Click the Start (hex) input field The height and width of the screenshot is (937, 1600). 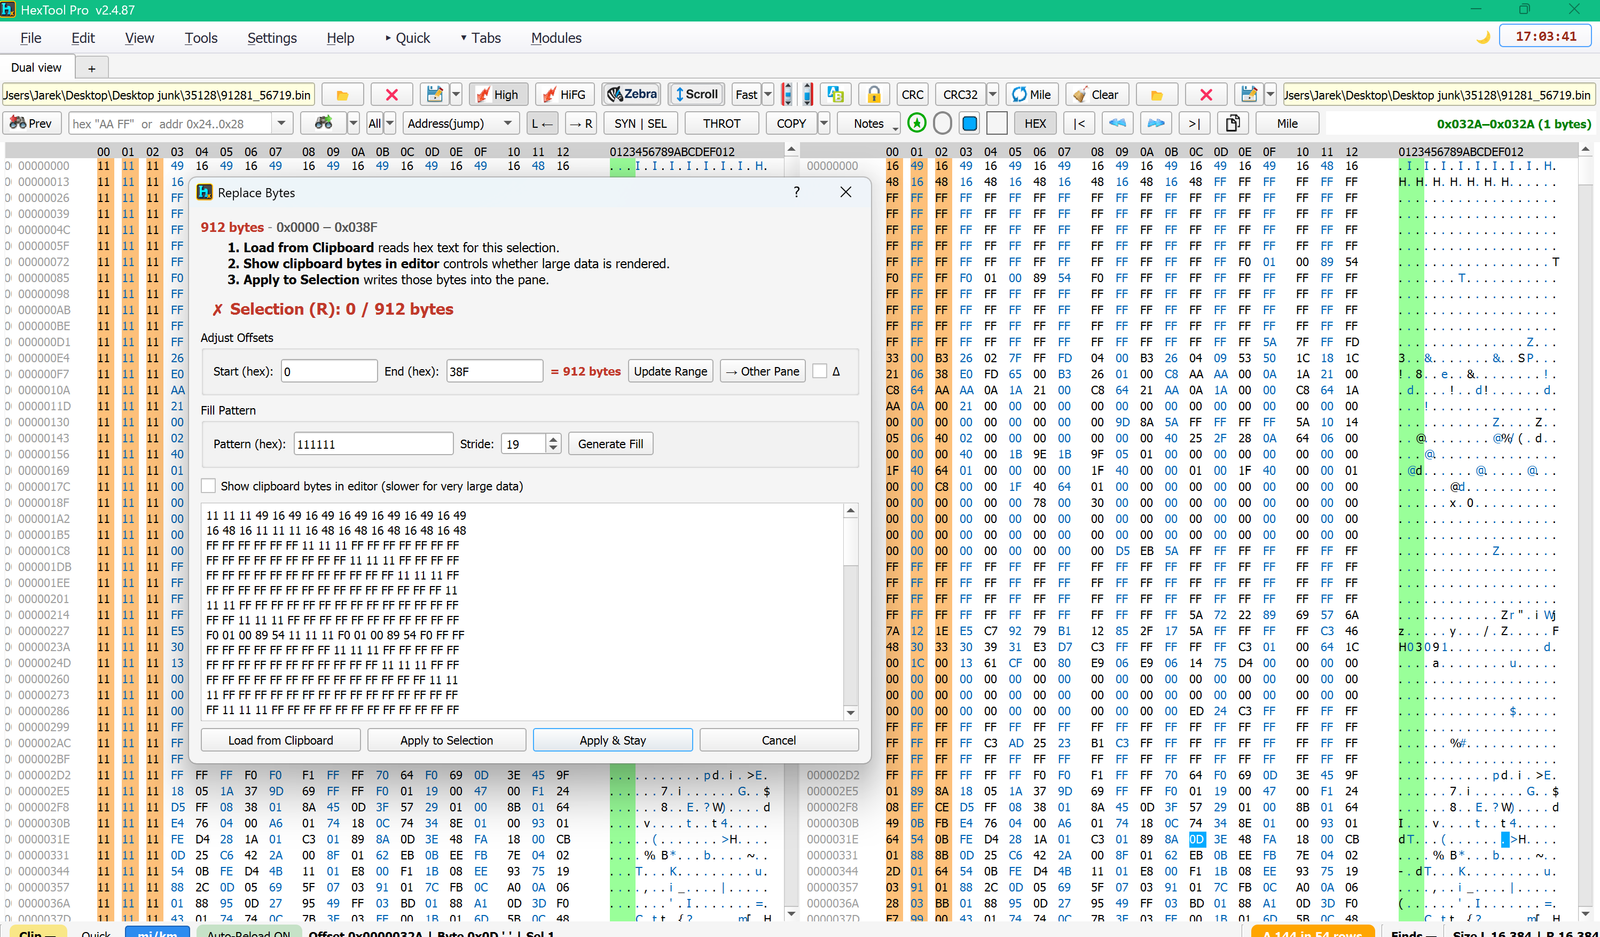point(329,371)
